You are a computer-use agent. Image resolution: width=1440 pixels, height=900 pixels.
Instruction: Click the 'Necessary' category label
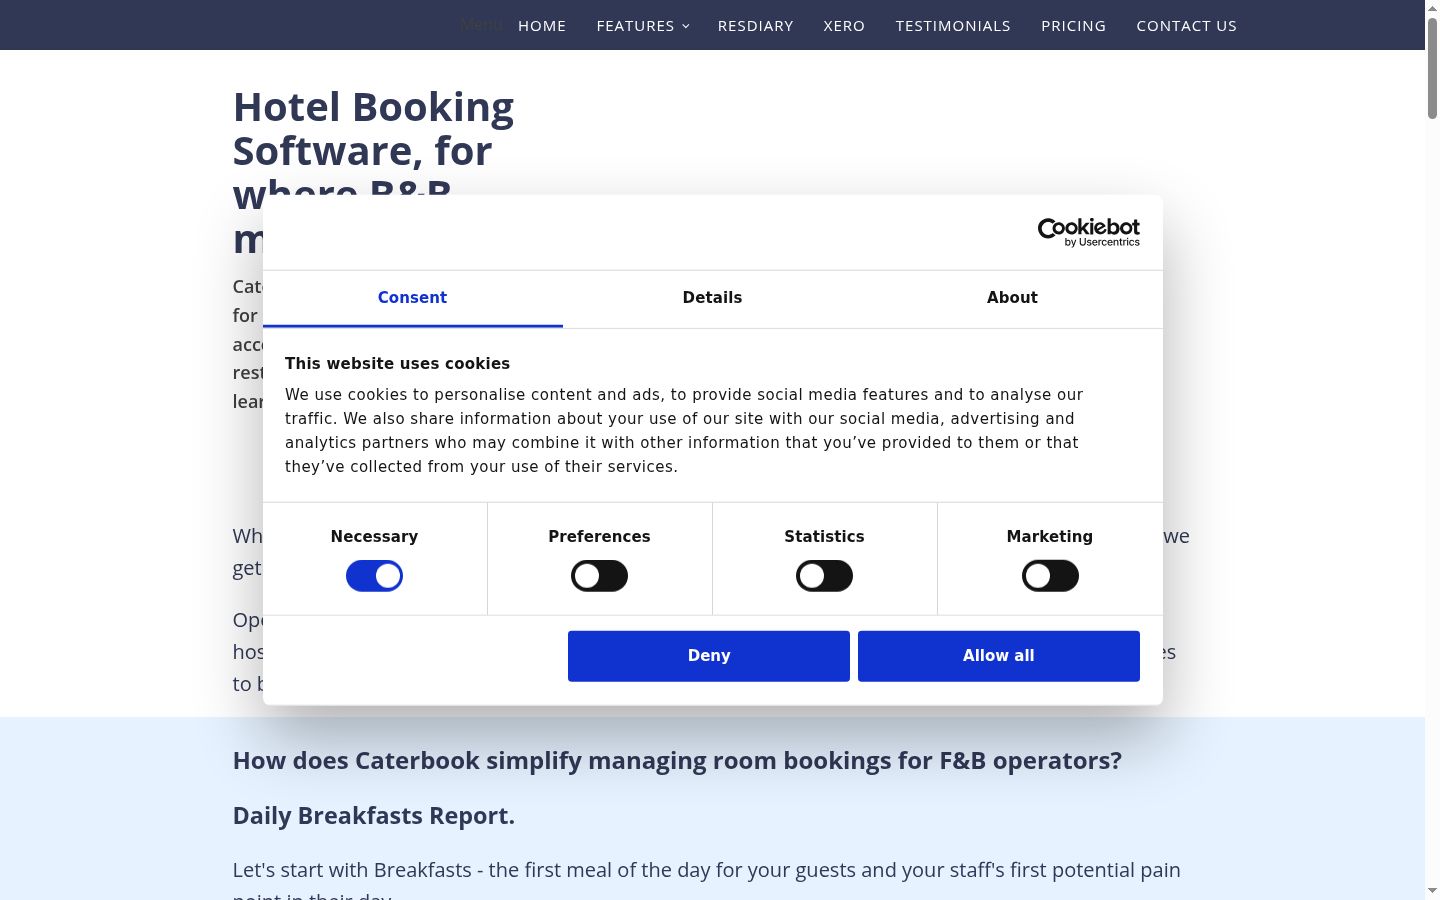[x=374, y=537]
